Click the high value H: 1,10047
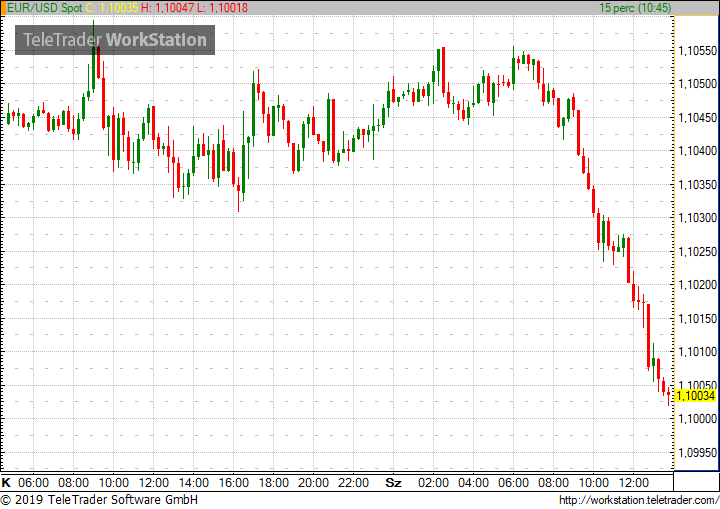This screenshot has width=720, height=509. pyautogui.click(x=168, y=8)
